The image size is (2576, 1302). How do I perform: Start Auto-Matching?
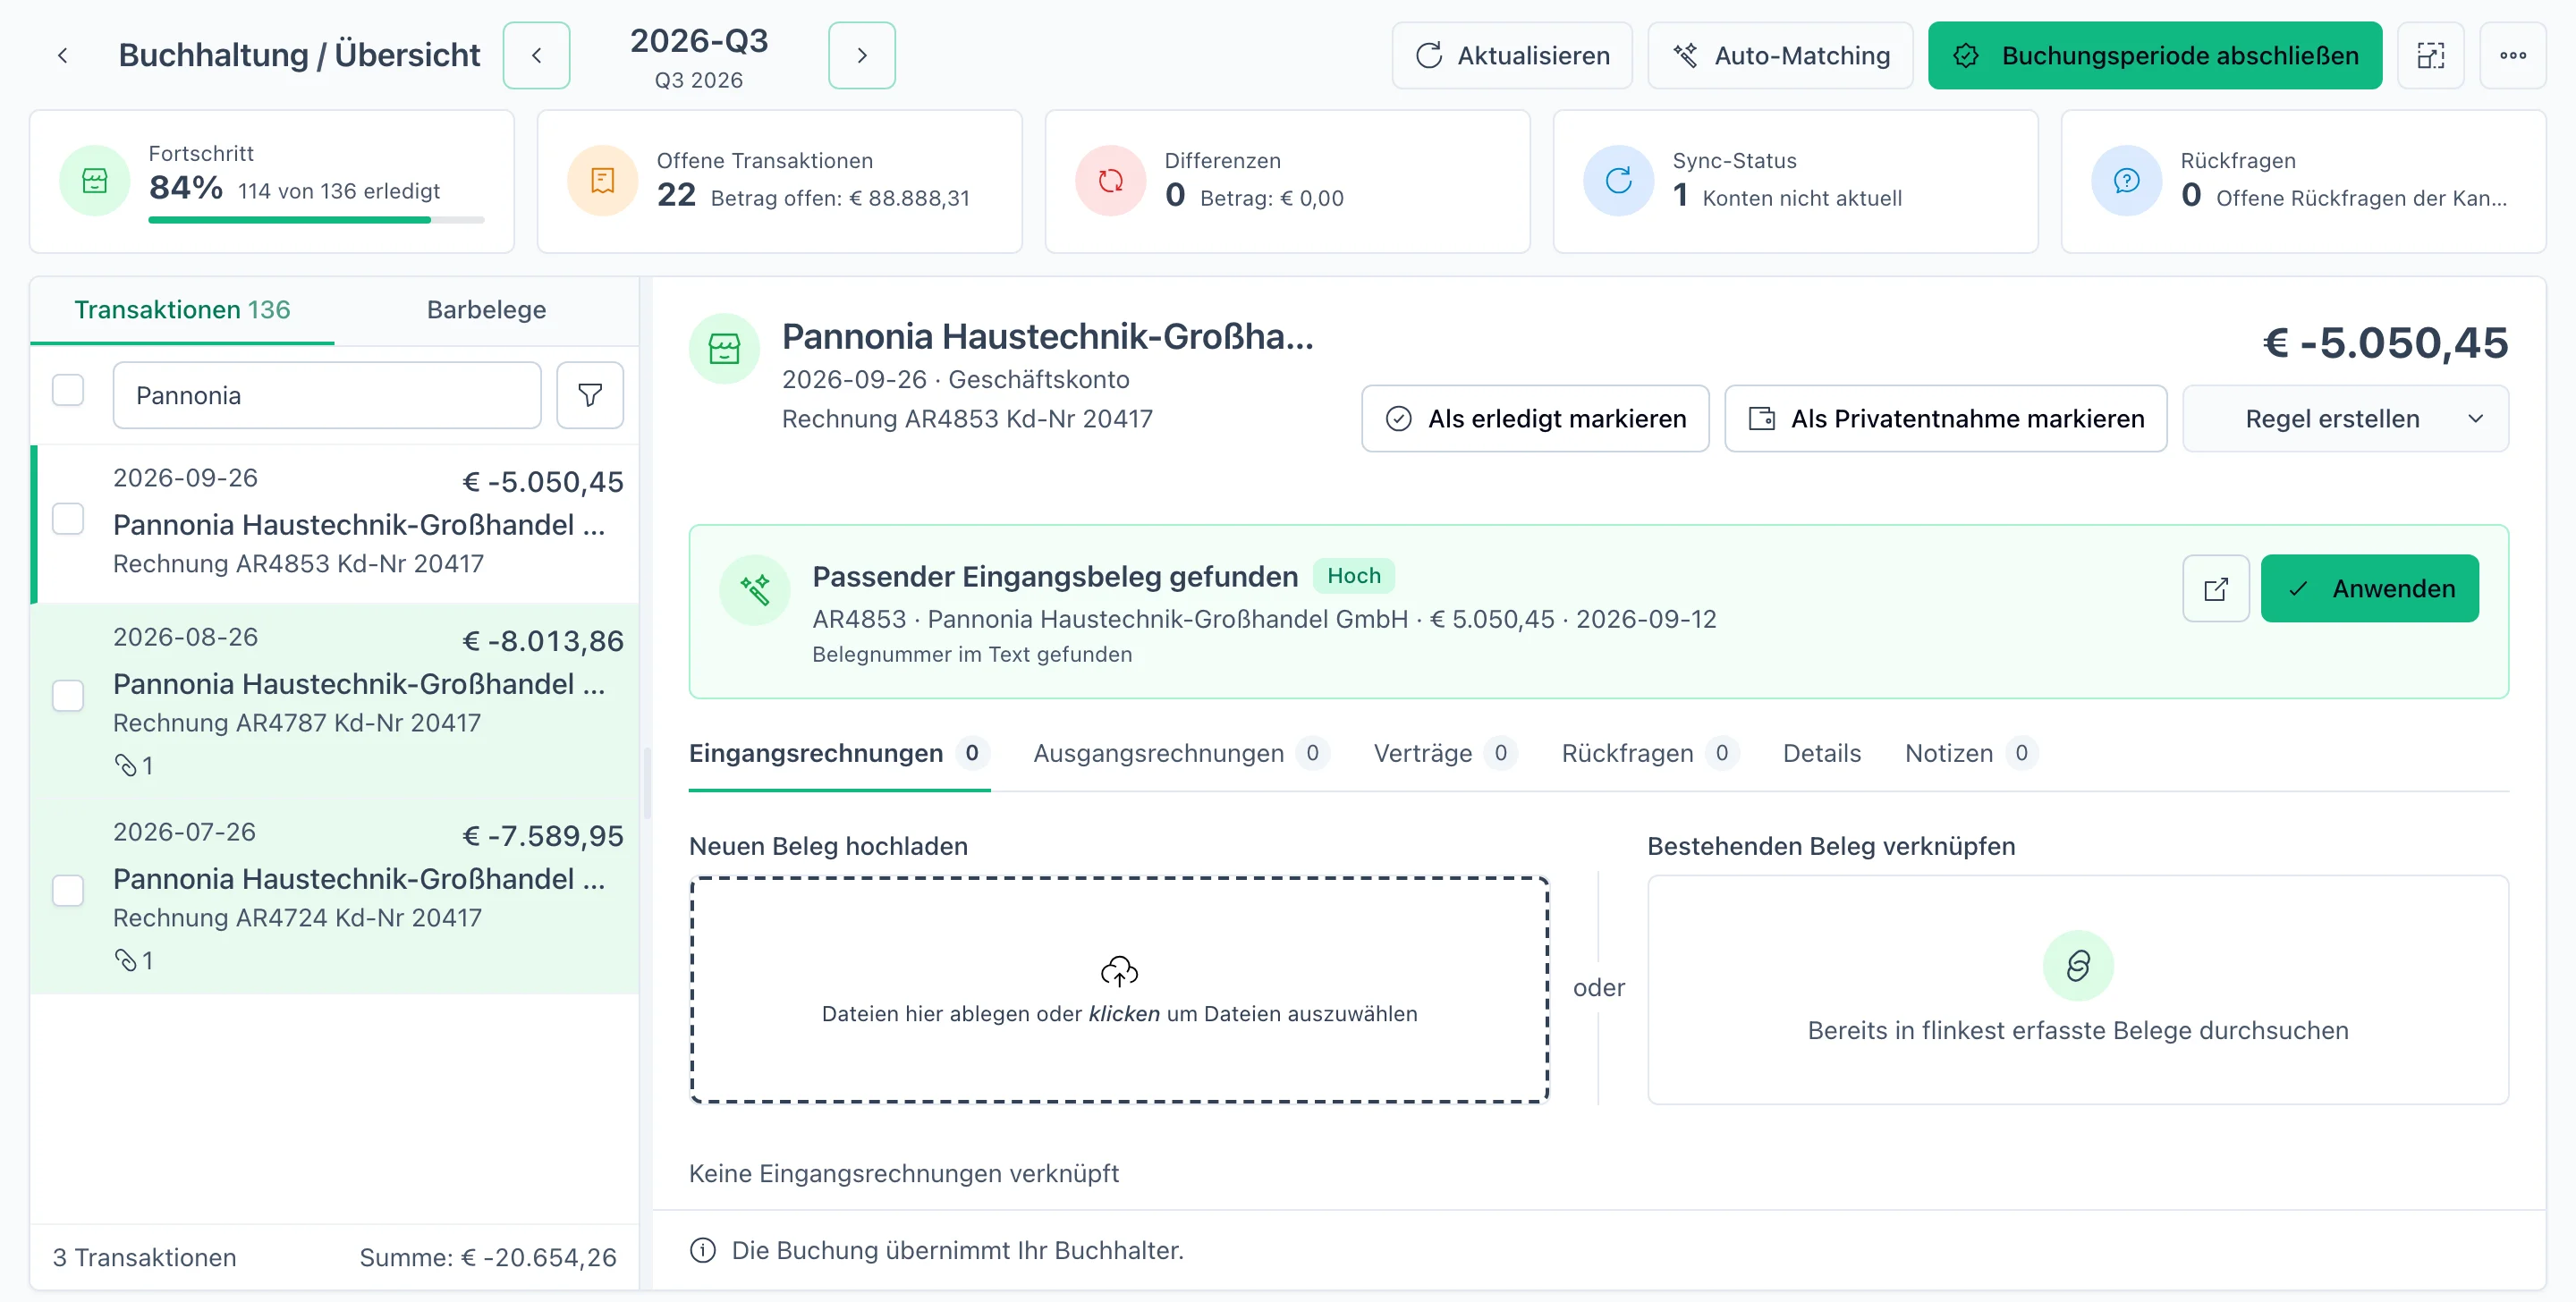(x=1780, y=56)
